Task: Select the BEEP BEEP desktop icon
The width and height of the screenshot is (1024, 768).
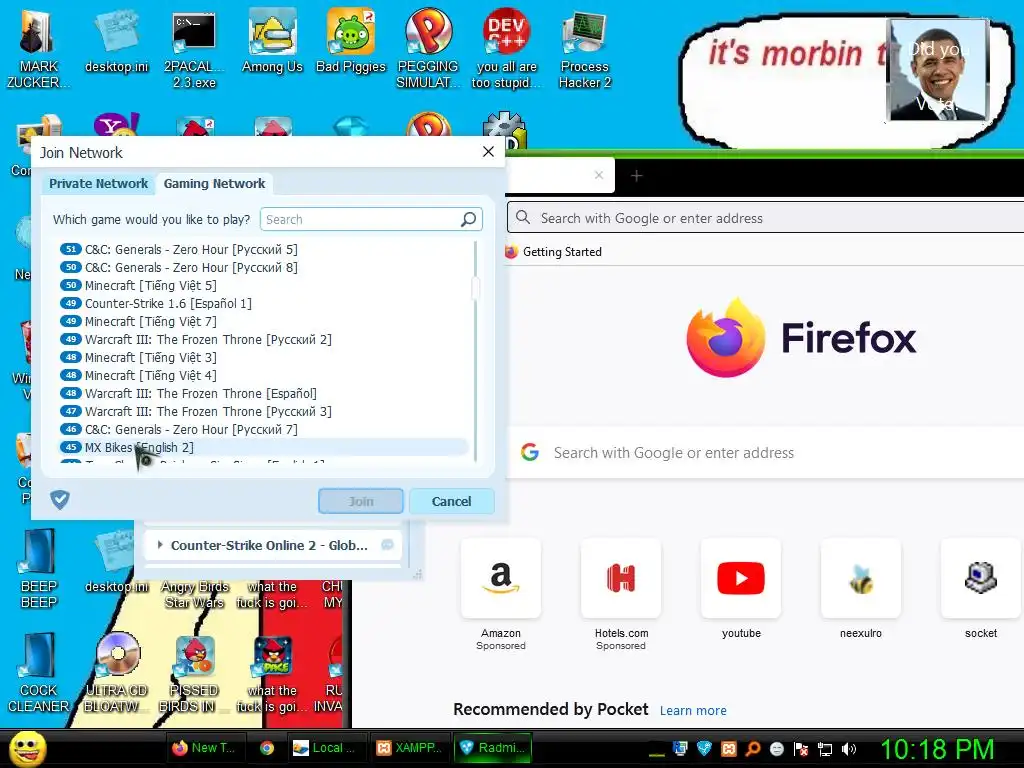Action: pos(39,569)
